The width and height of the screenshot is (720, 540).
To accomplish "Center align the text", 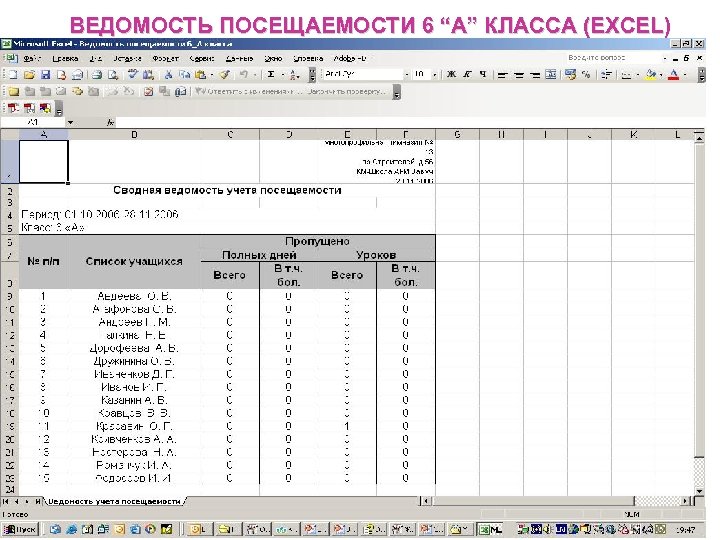I will coord(519,74).
